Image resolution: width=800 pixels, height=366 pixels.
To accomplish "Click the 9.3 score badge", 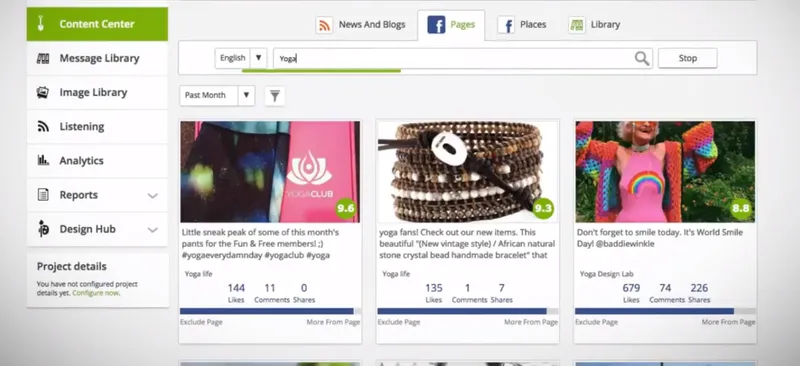I will tap(543, 208).
